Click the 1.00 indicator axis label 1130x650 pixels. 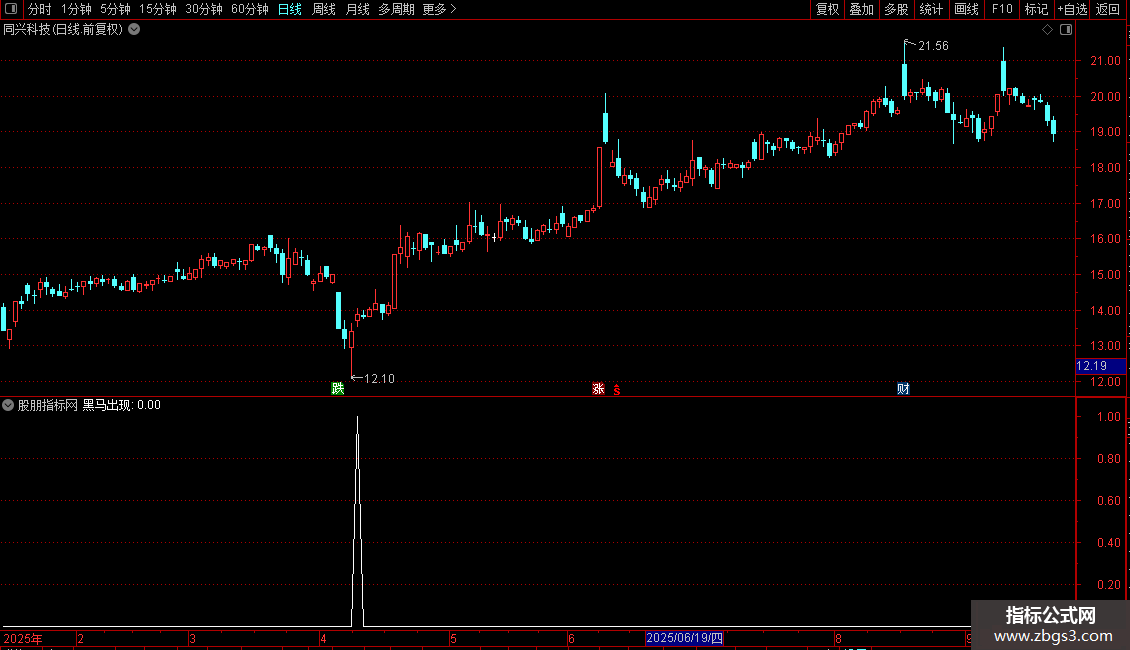(x=1108, y=417)
